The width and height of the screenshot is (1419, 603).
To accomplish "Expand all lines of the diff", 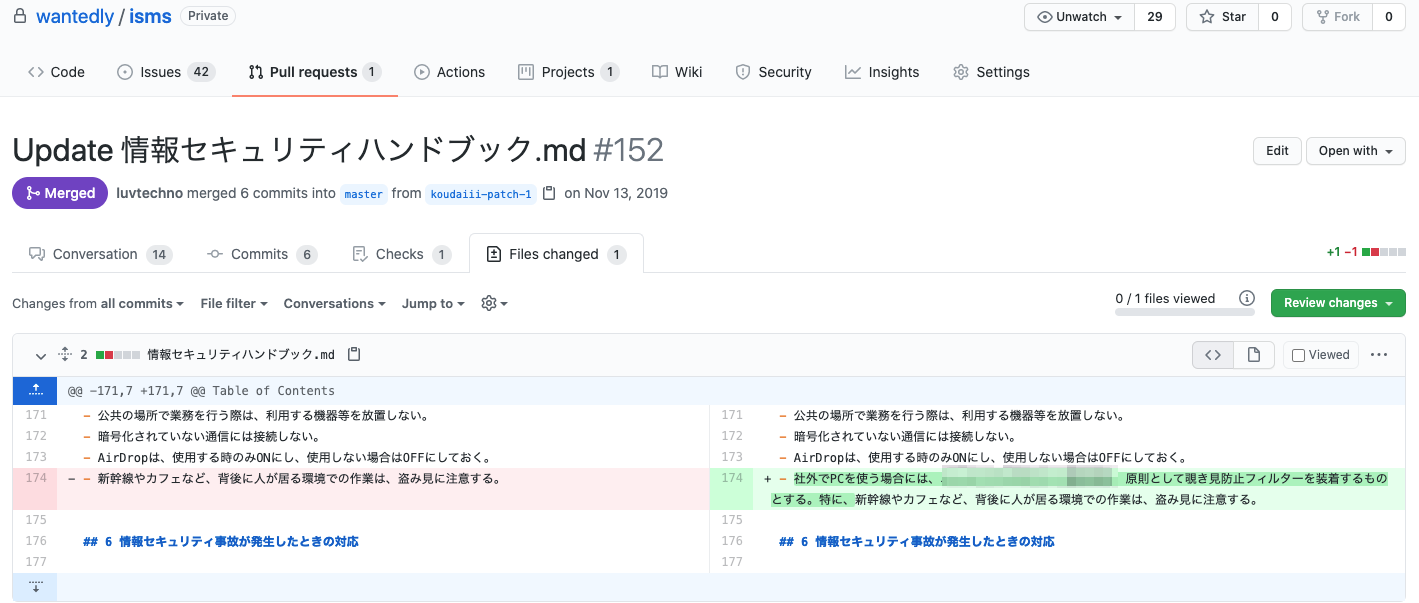I will click(x=65, y=354).
